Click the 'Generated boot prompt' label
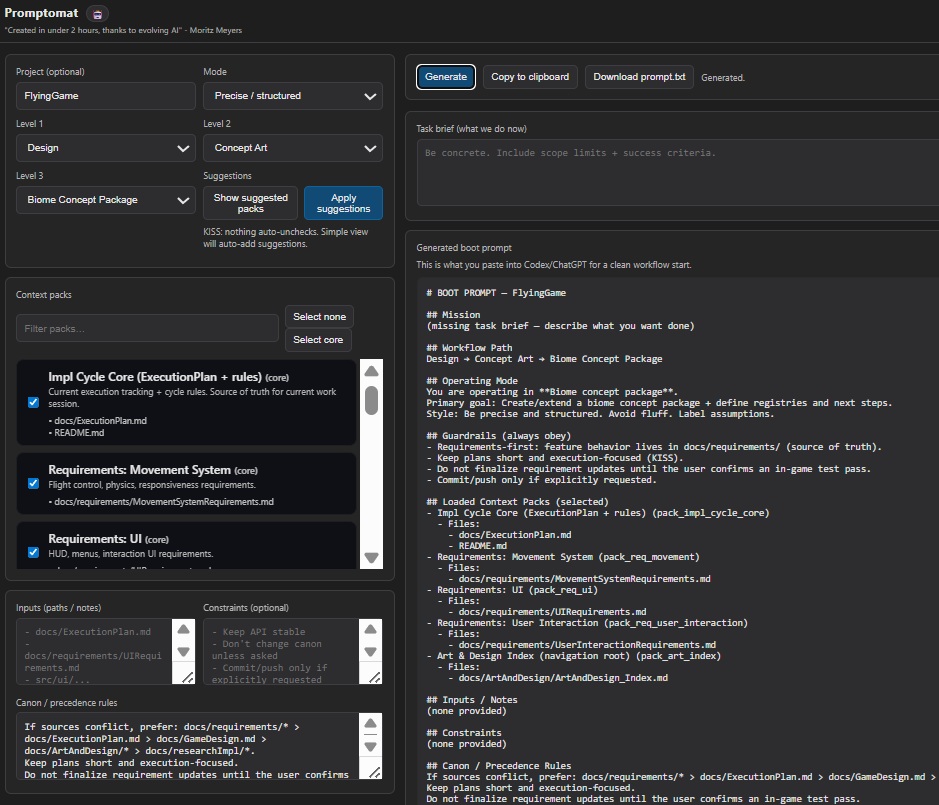 click(x=464, y=248)
